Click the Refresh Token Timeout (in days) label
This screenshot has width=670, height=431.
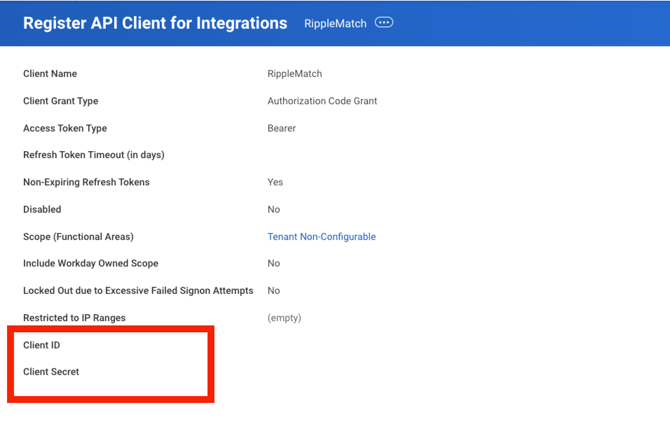tap(93, 155)
